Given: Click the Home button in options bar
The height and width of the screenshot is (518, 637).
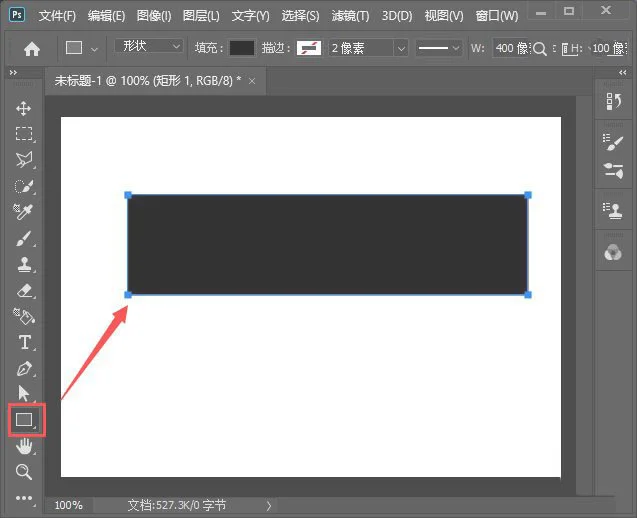Looking at the screenshot, I should pos(32,48).
